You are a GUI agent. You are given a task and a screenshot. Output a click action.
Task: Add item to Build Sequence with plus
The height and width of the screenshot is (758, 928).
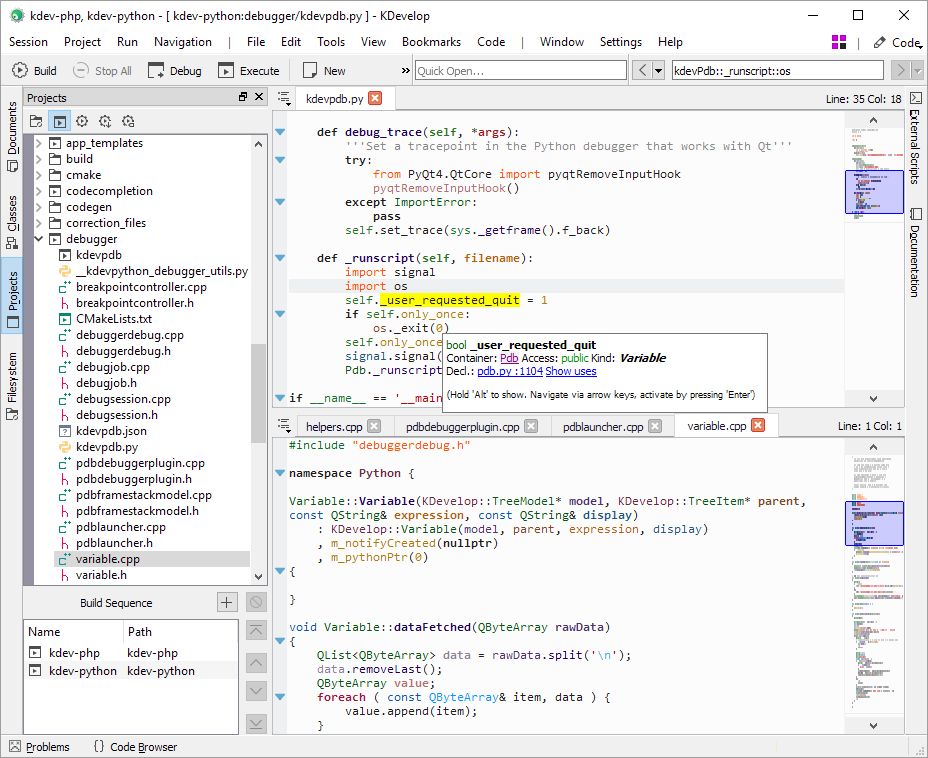pyautogui.click(x=227, y=602)
